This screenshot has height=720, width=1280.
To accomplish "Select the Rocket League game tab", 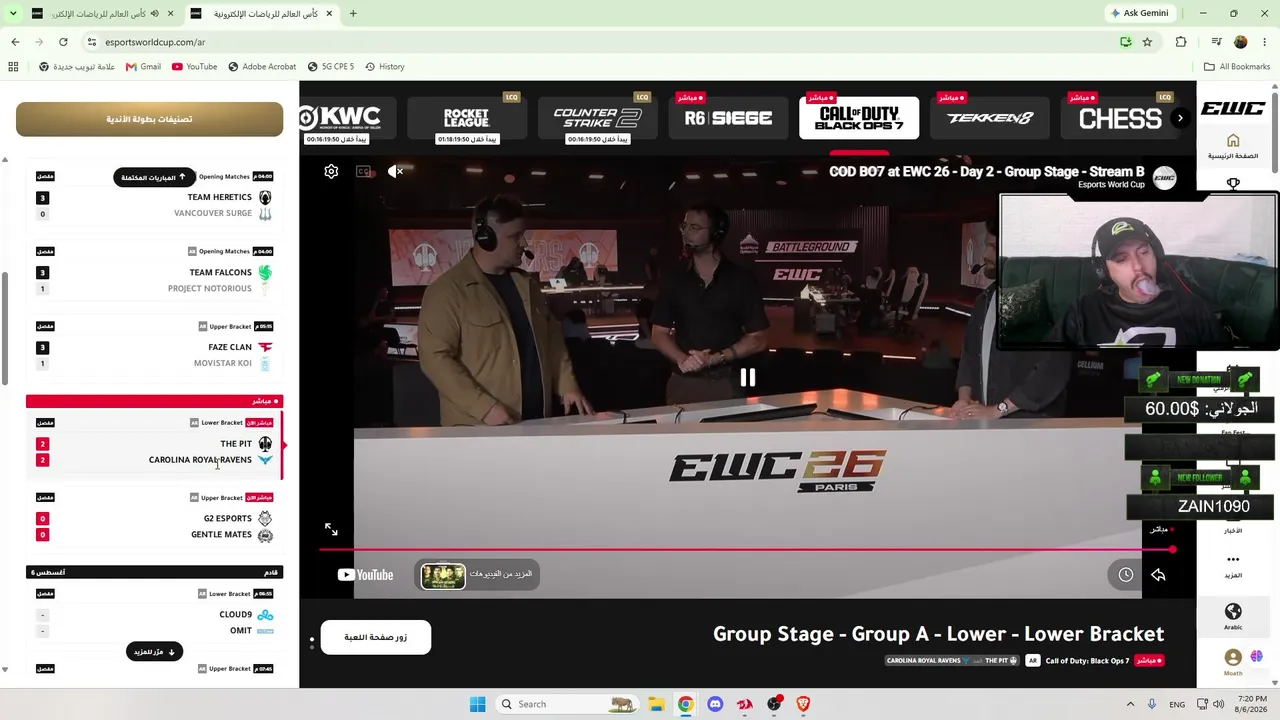I will [x=466, y=118].
